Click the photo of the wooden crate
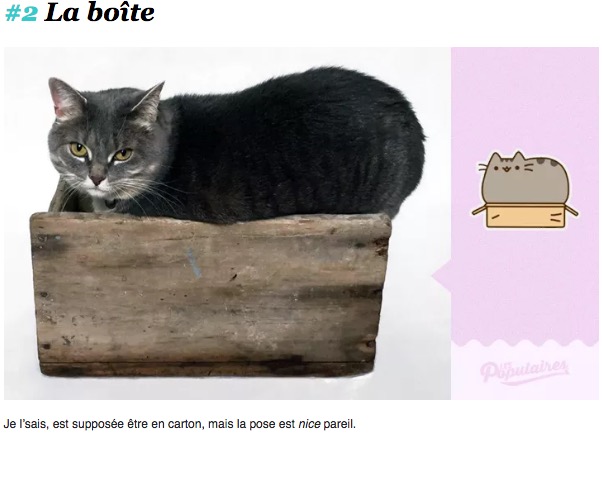The width and height of the screenshot is (602, 480). 210,294
